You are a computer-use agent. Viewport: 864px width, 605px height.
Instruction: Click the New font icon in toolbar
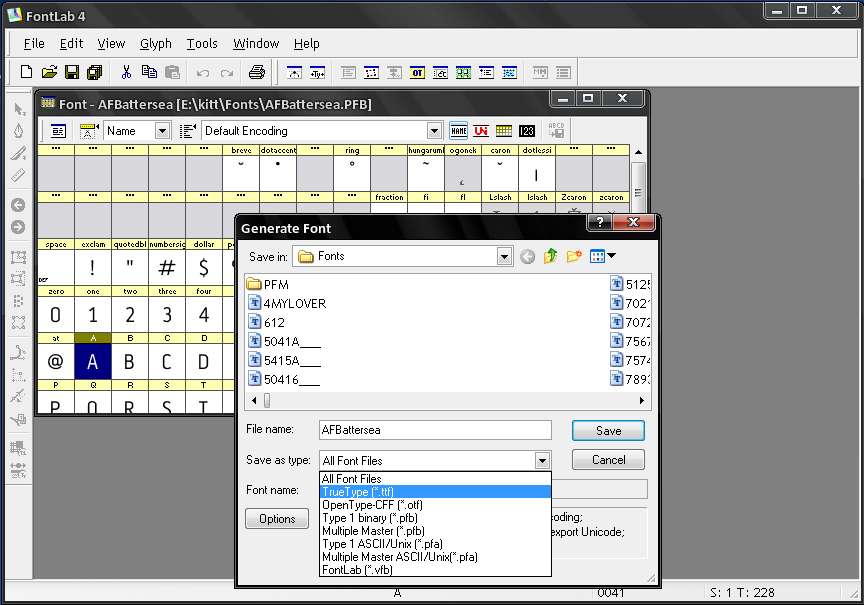[x=27, y=72]
